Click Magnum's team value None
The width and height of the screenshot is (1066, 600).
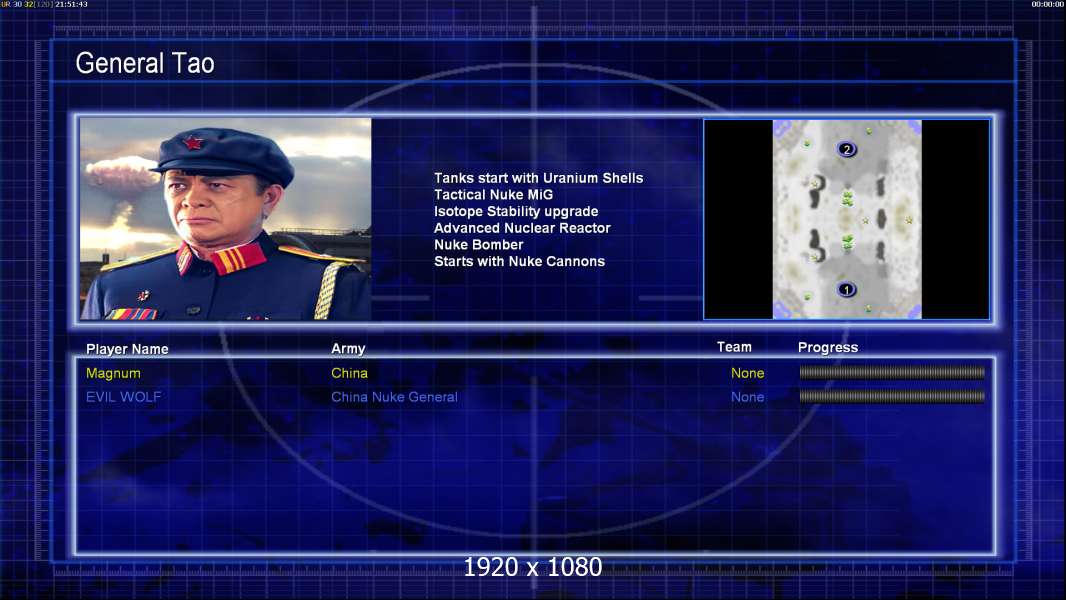coord(747,373)
